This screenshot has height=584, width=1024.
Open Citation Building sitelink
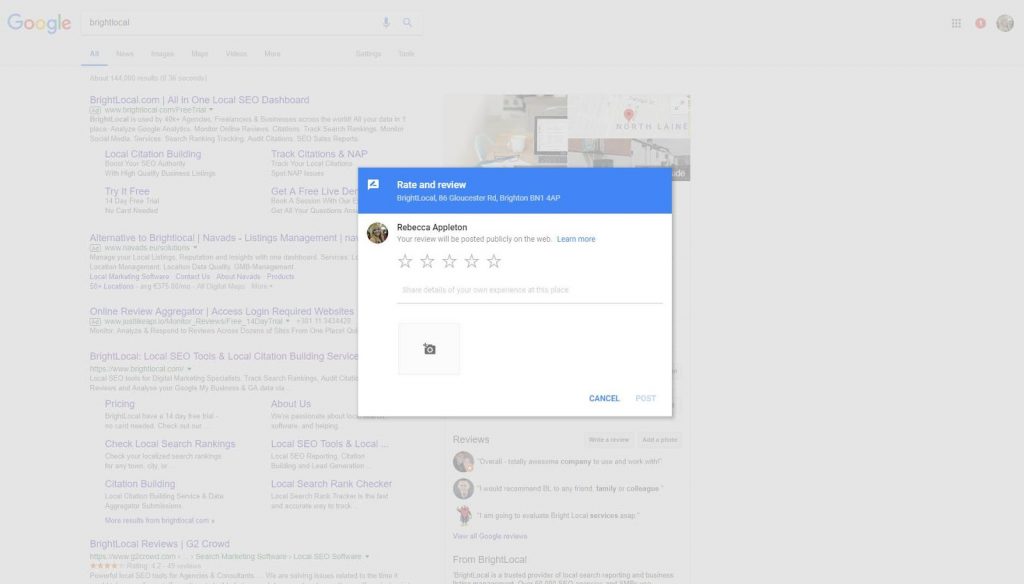tap(140, 484)
